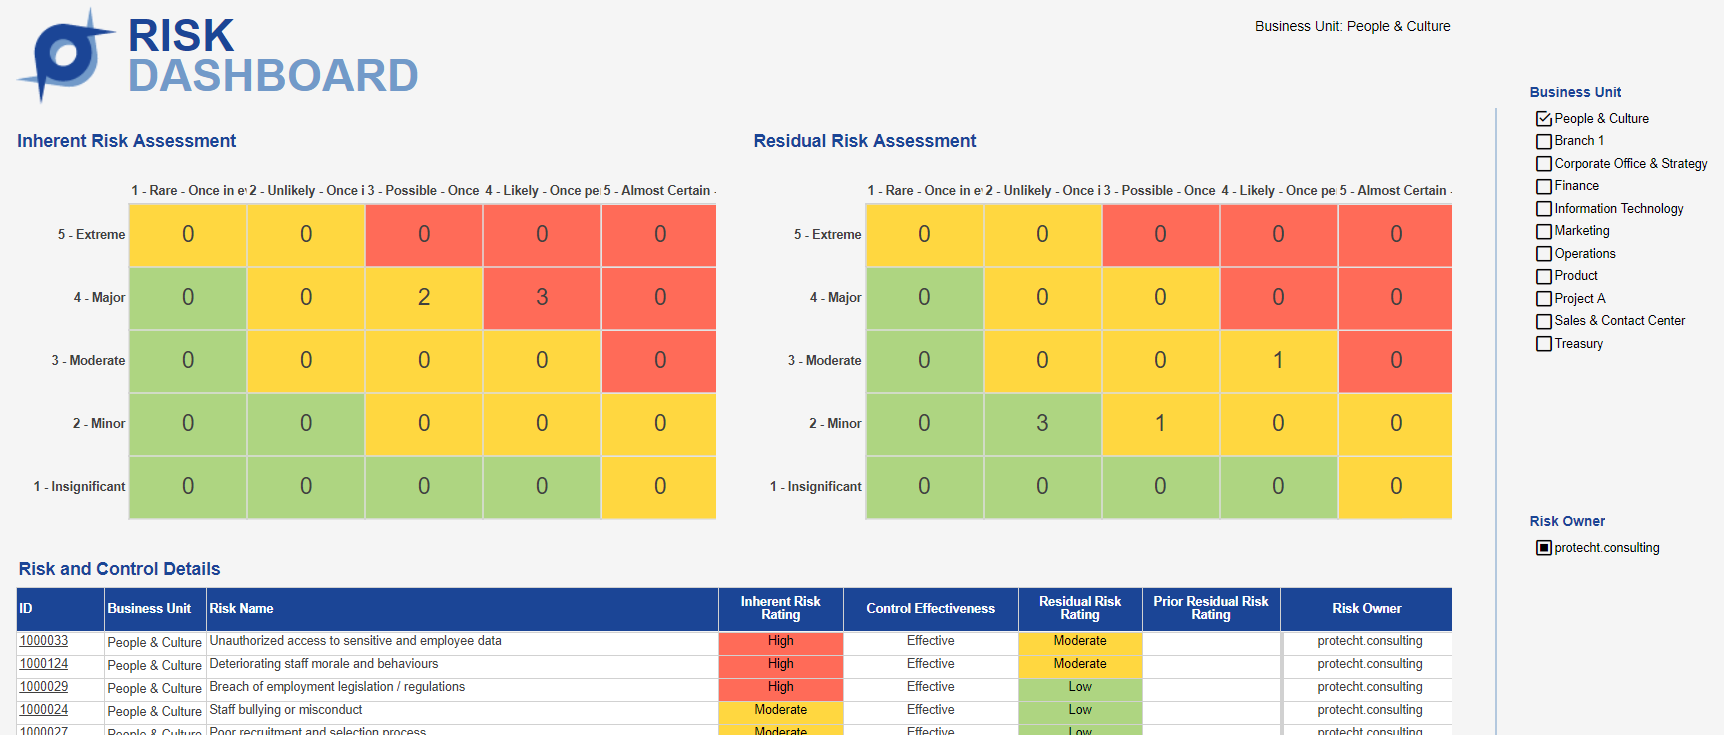This screenshot has width=1724, height=735.
Task: Click inherent heatmap cell showing 2
Action: (424, 297)
